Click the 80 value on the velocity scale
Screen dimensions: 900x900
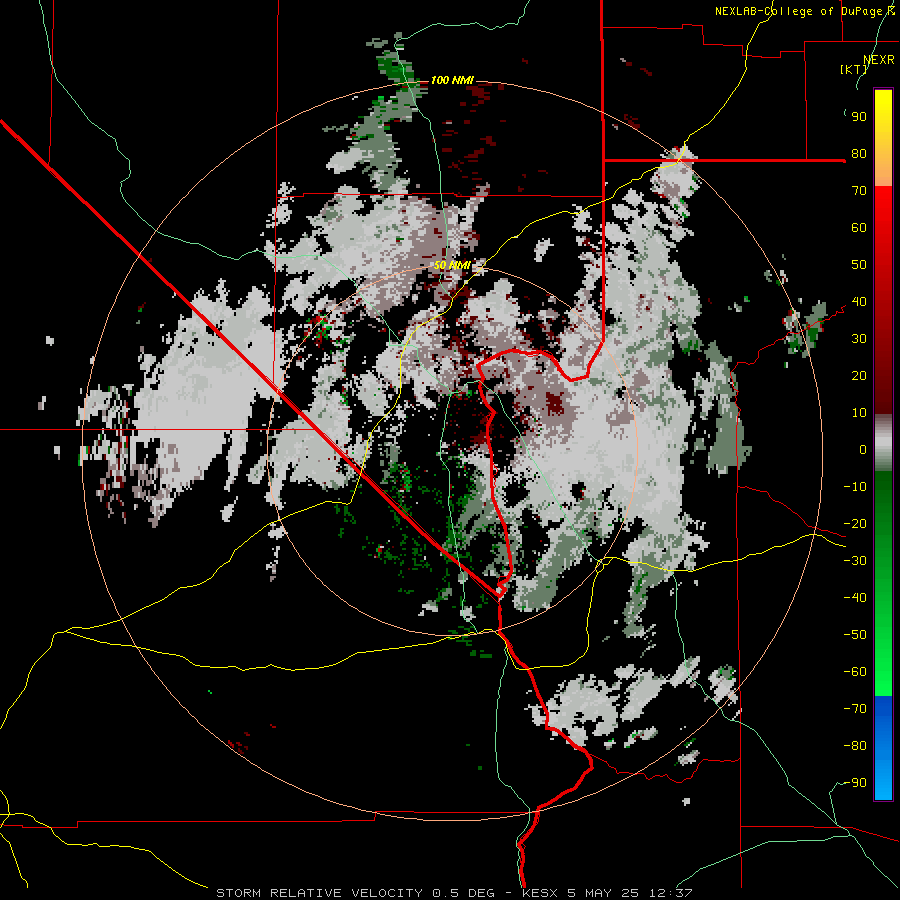click(x=859, y=153)
